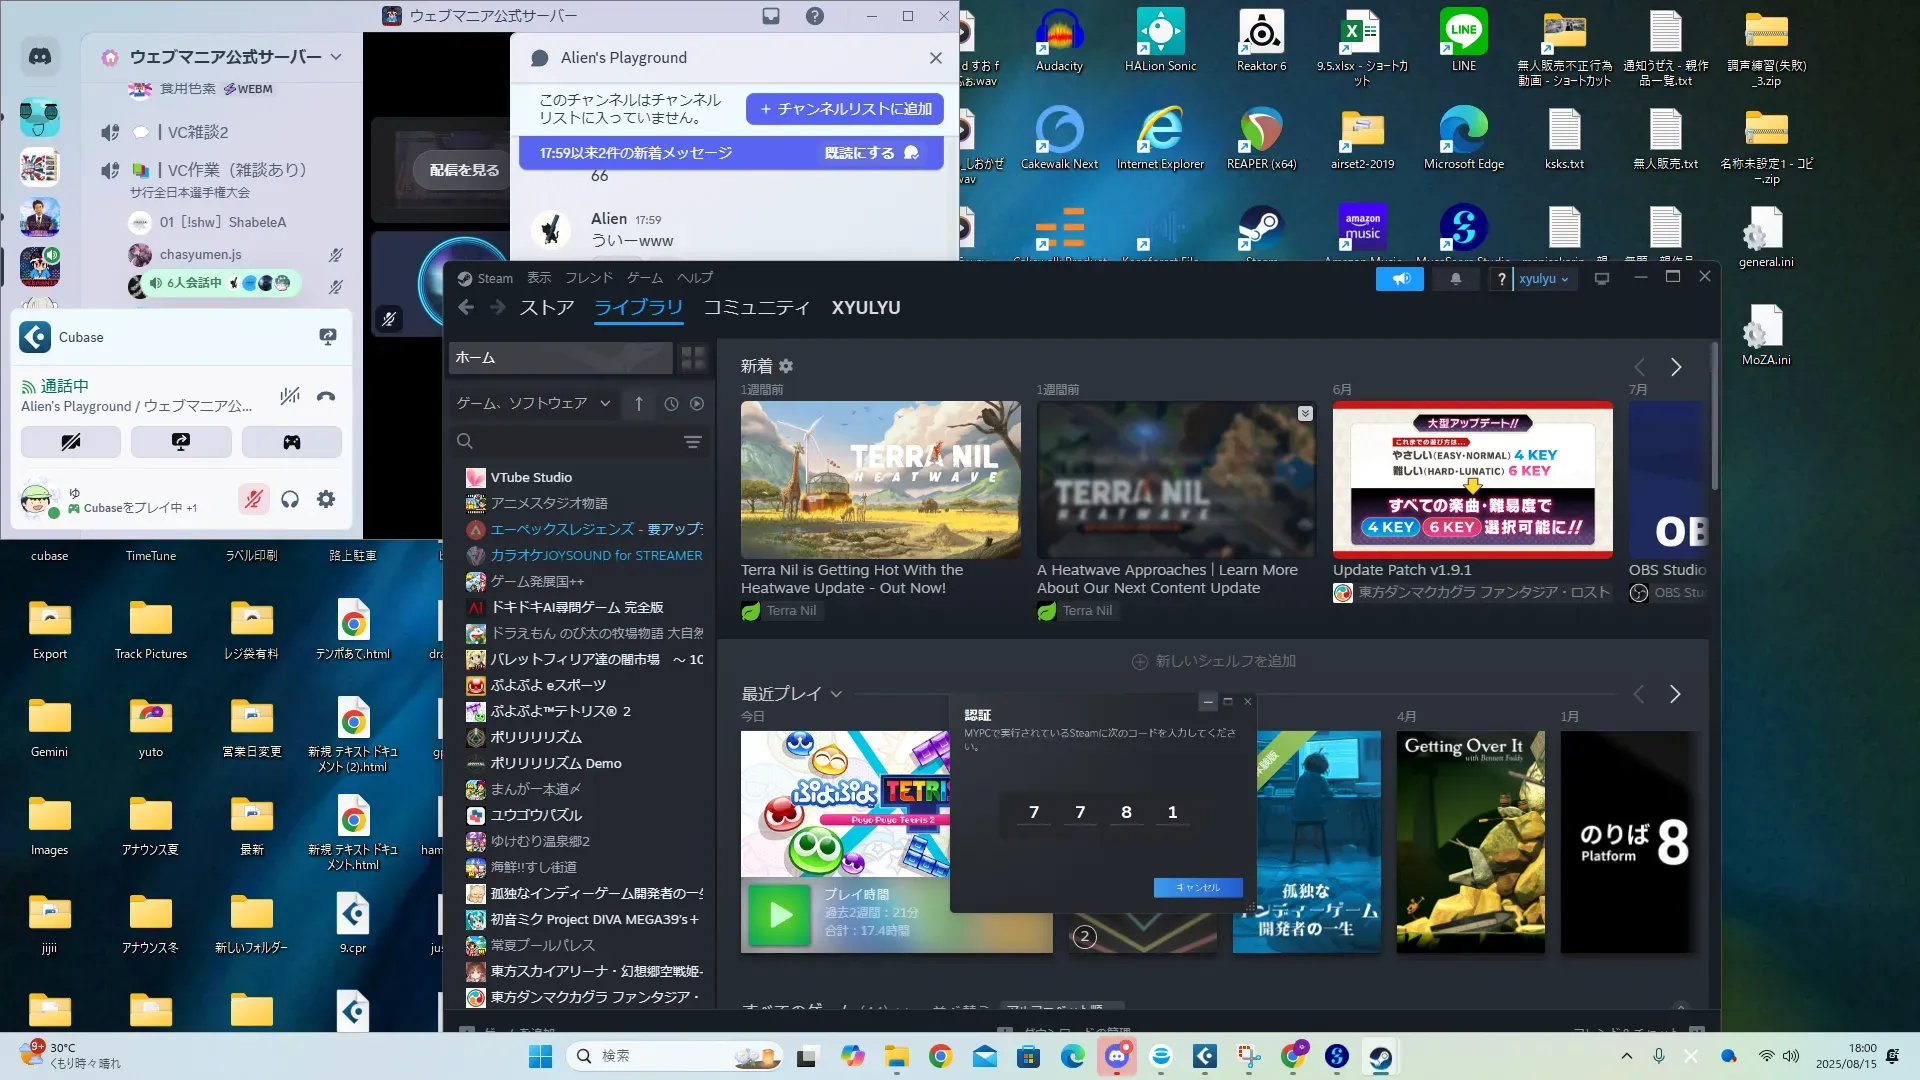Toggle Discord microphone mute button
This screenshot has width=1920, height=1080.
click(254, 499)
